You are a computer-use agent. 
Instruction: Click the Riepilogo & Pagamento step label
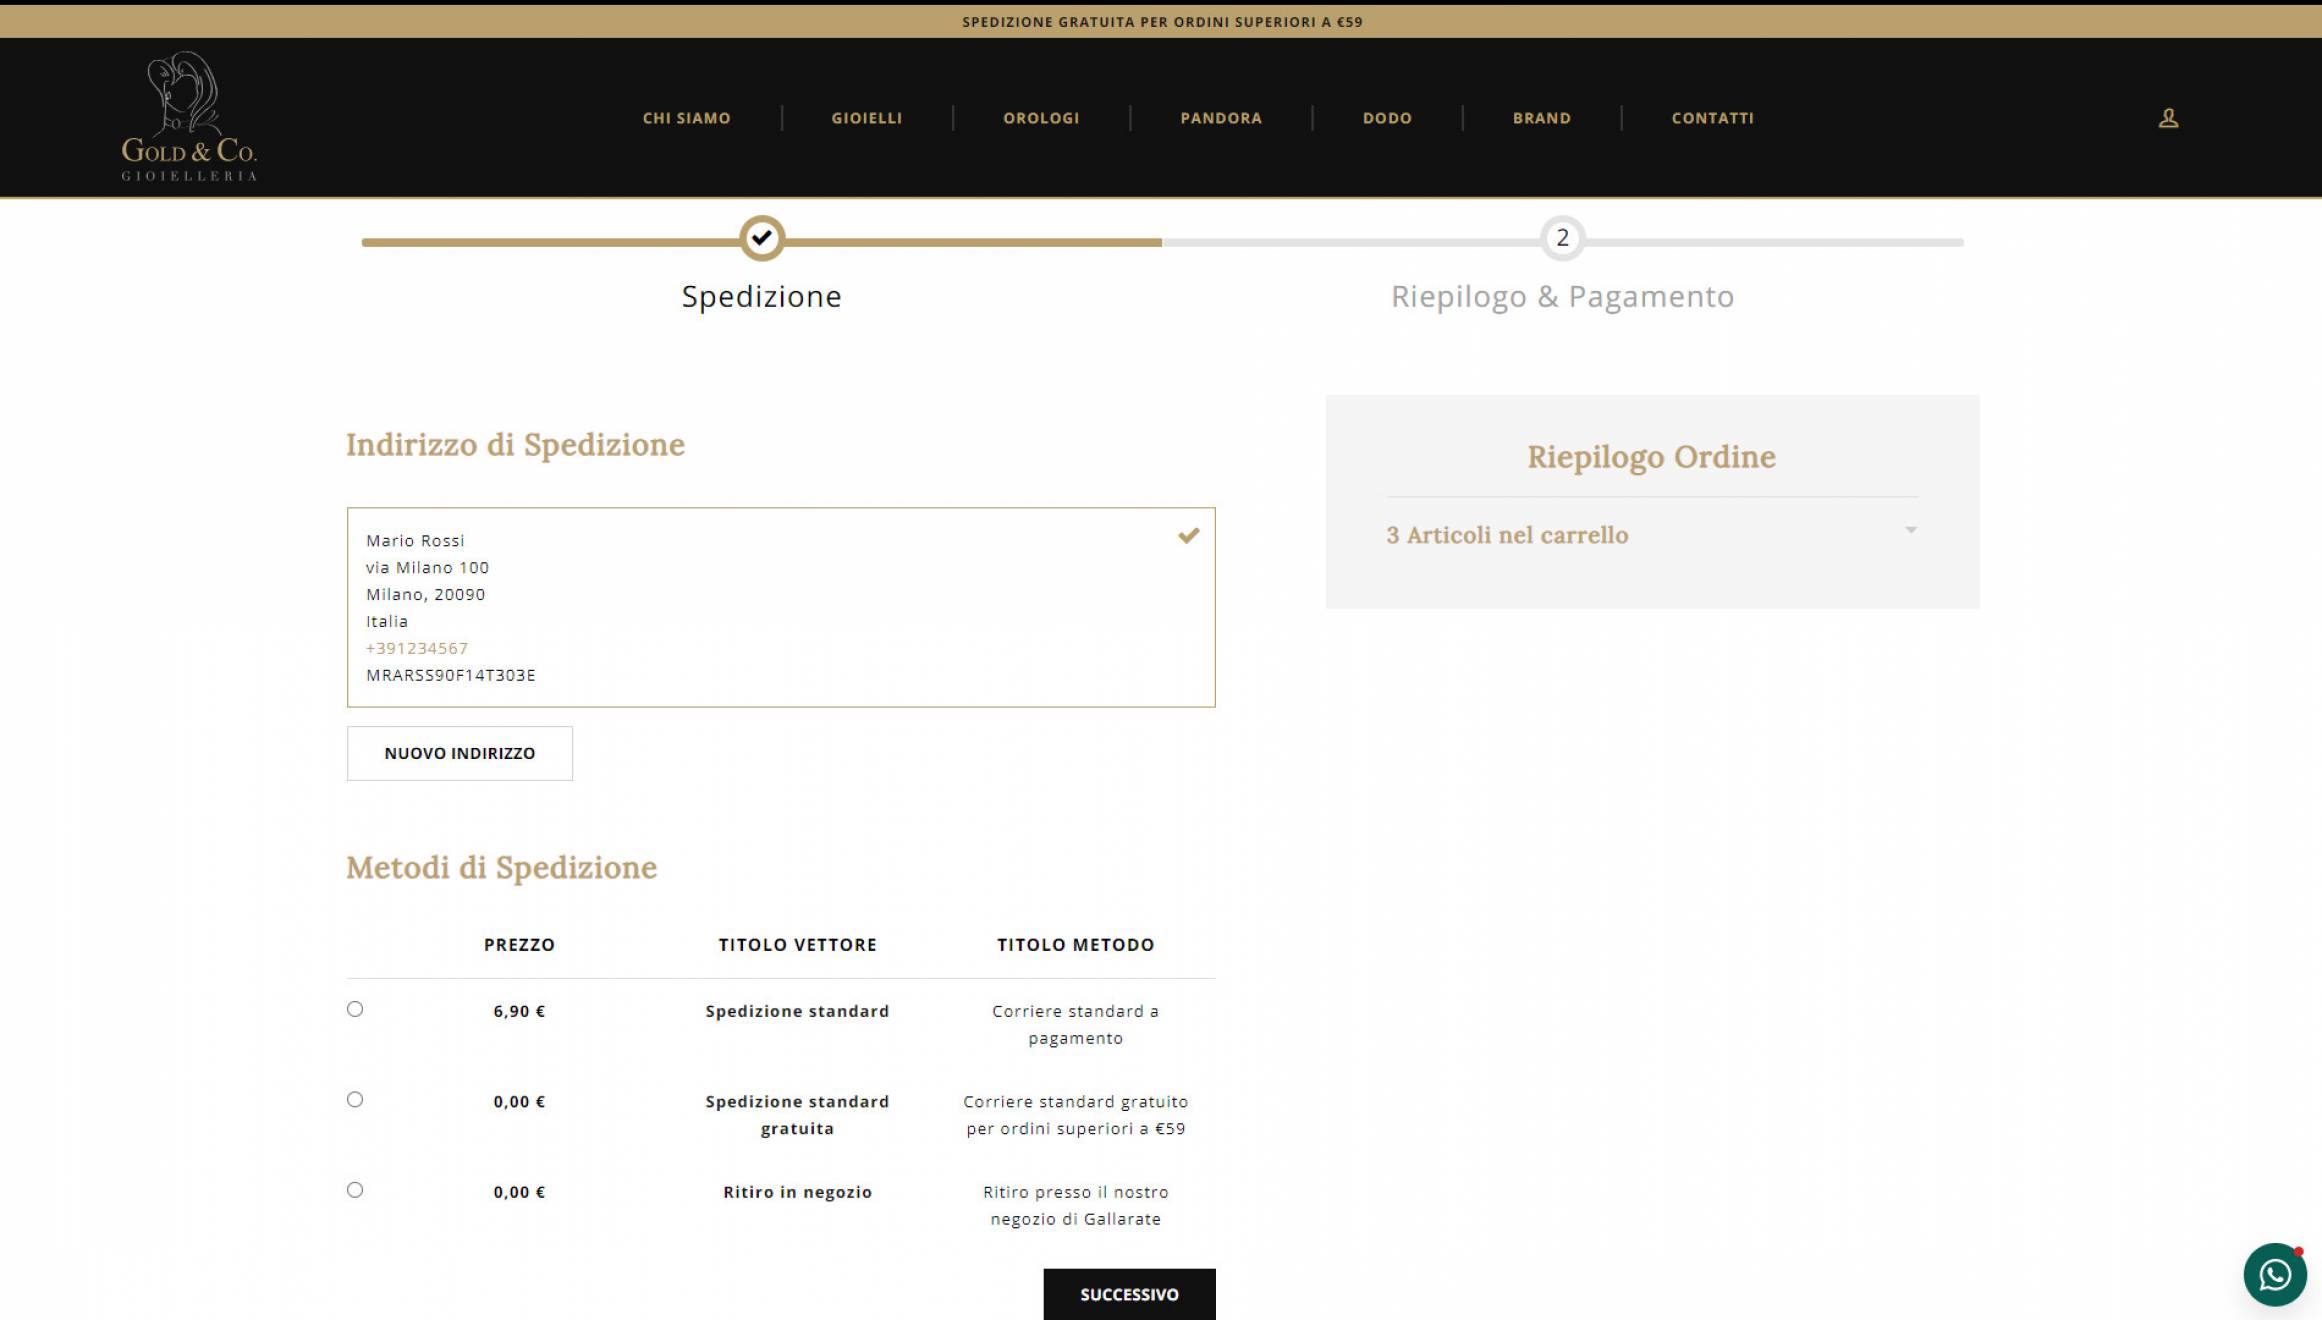tap(1562, 296)
